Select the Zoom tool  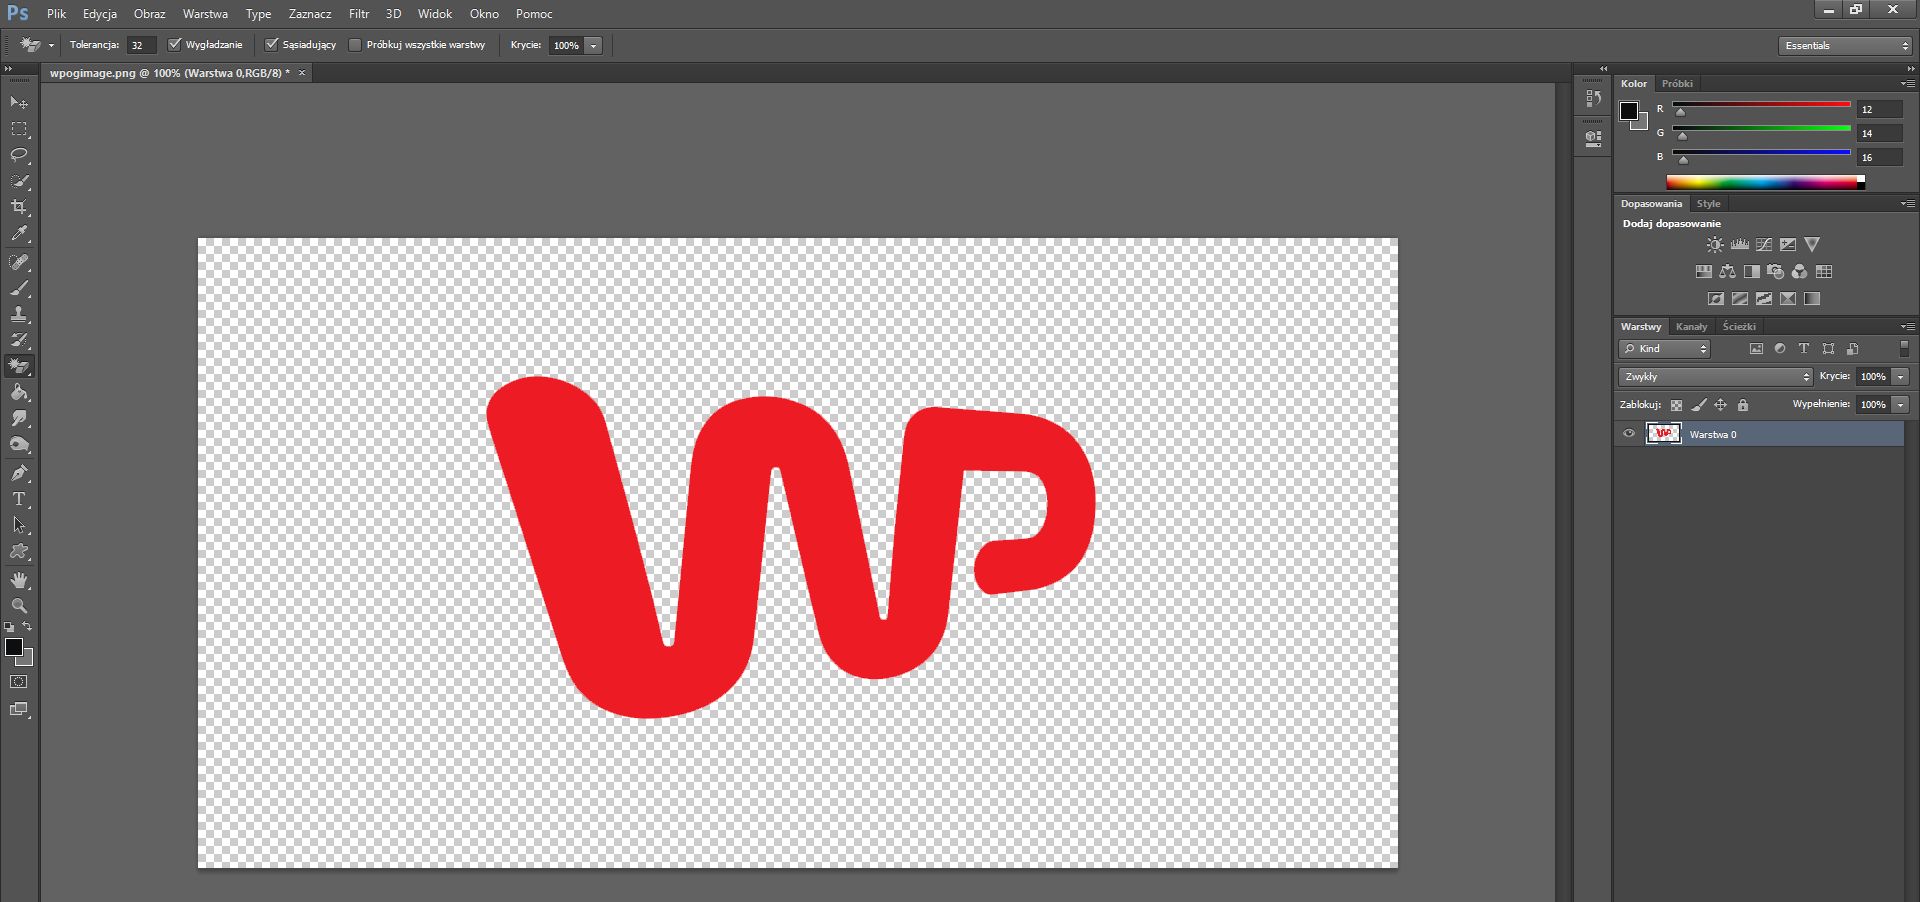point(19,606)
